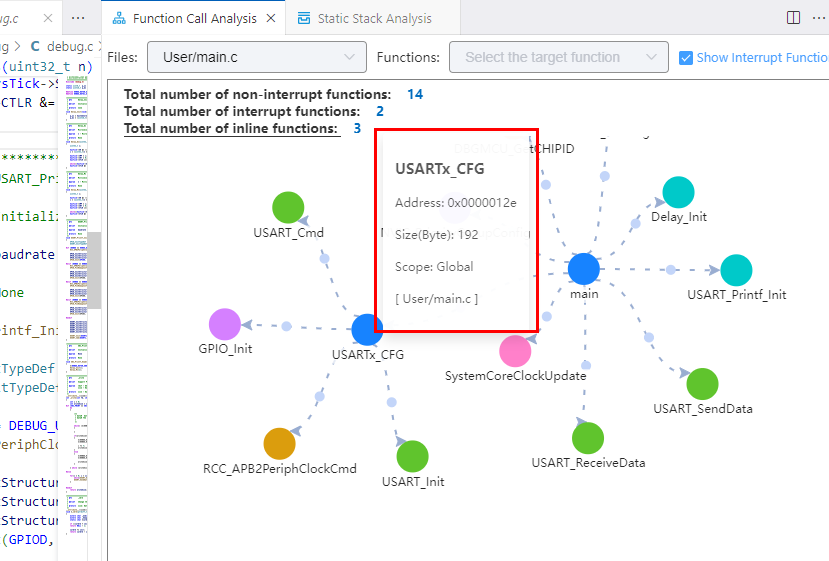Open the Files dropdown showing User/main.c

click(x=257, y=57)
